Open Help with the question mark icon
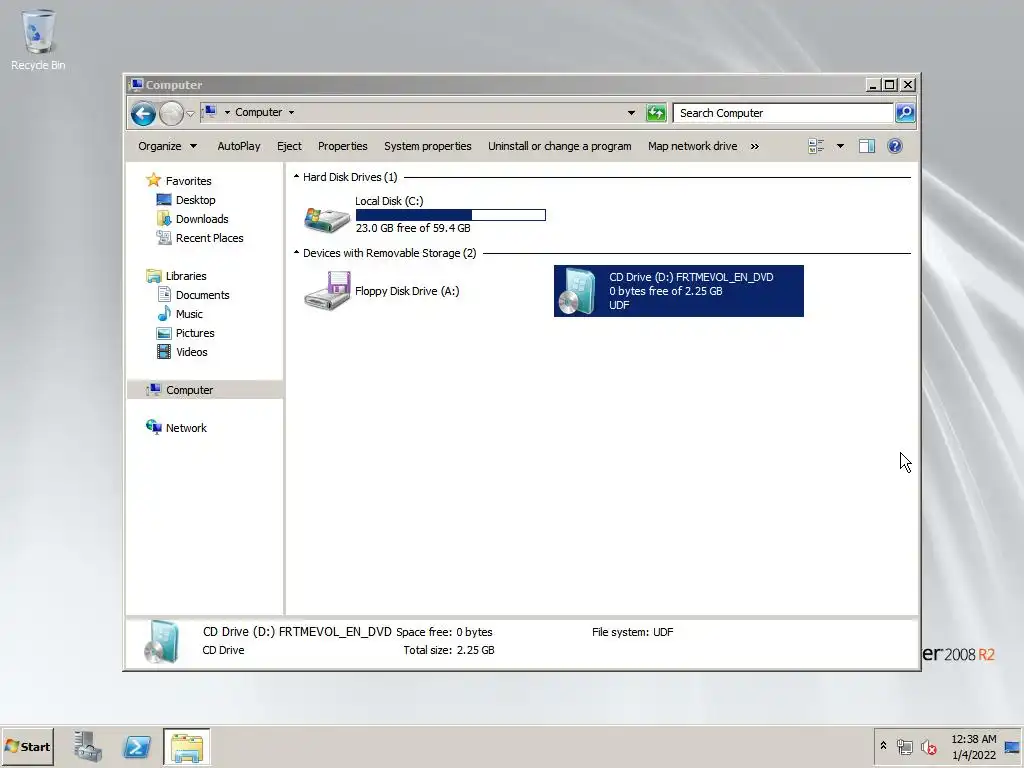1024x768 pixels. 895,146
